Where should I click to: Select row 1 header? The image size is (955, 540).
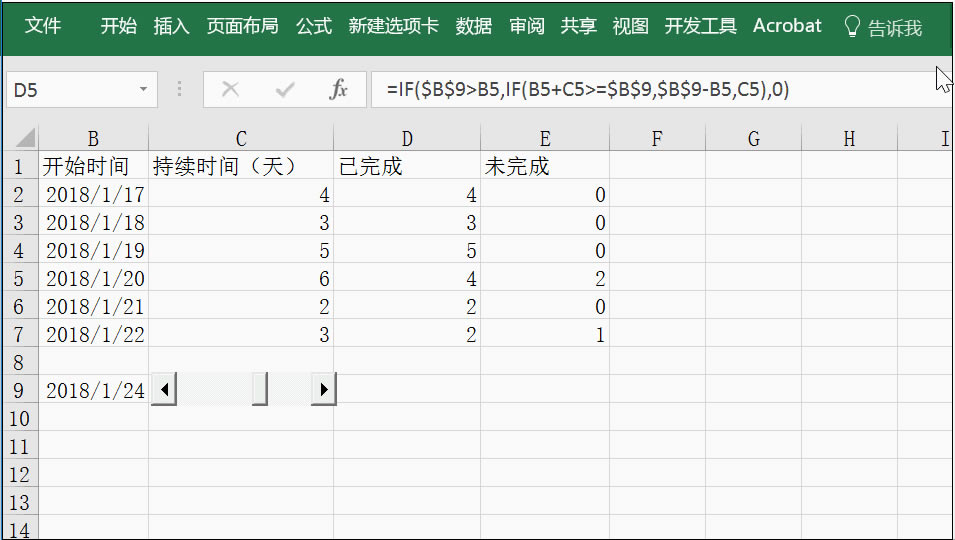click(x=19, y=166)
